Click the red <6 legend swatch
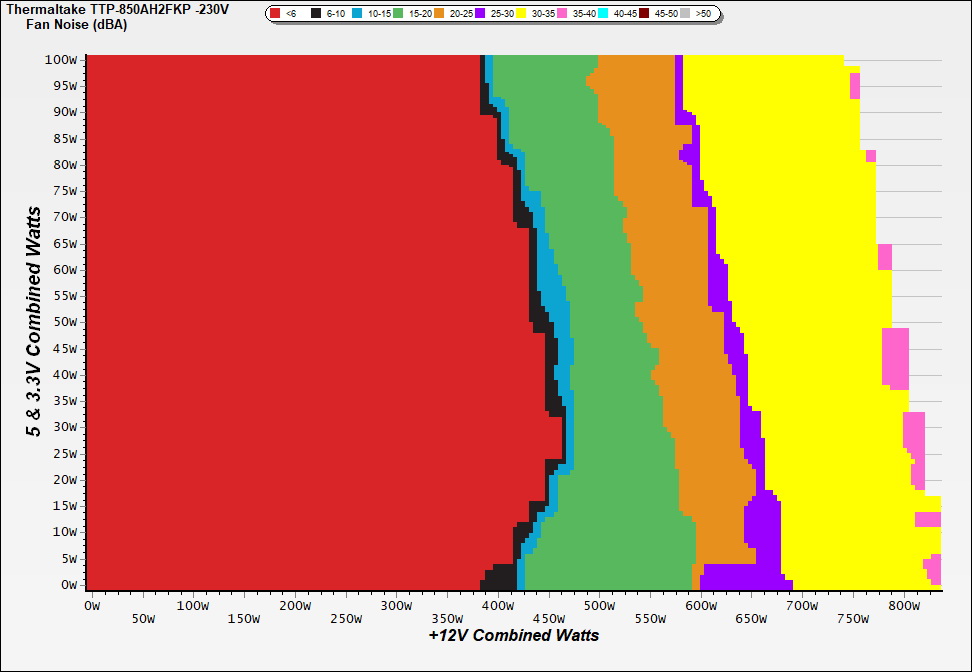972x672 pixels. (x=276, y=14)
